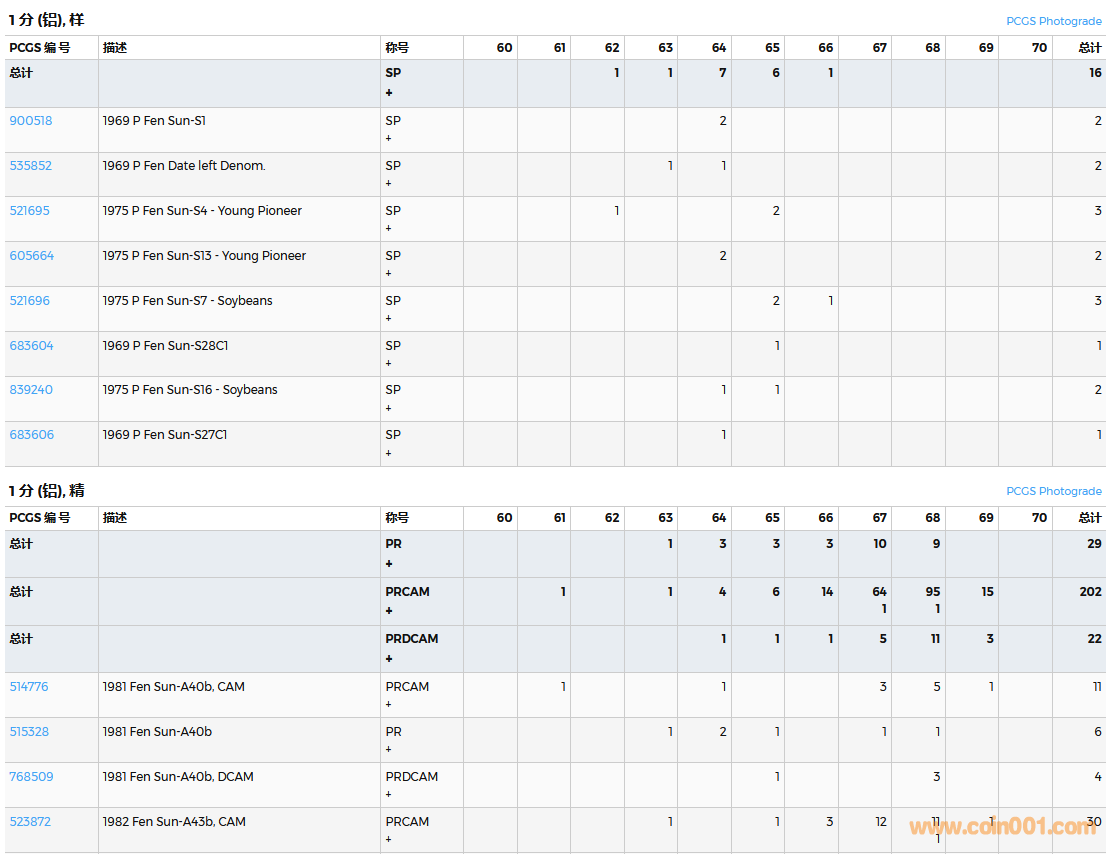The height and width of the screenshot is (854, 1109).
Task: Open coin entry 605664
Action: tap(32, 256)
